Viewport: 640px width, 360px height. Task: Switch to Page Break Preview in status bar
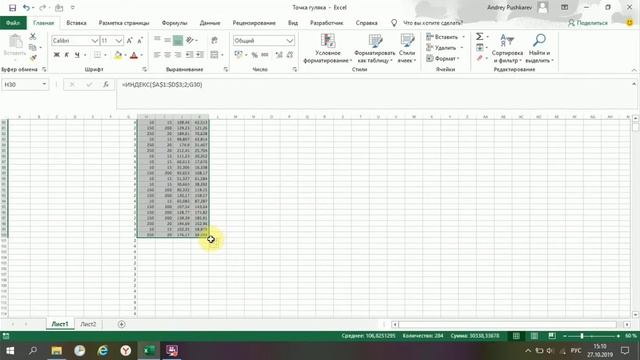(552, 336)
